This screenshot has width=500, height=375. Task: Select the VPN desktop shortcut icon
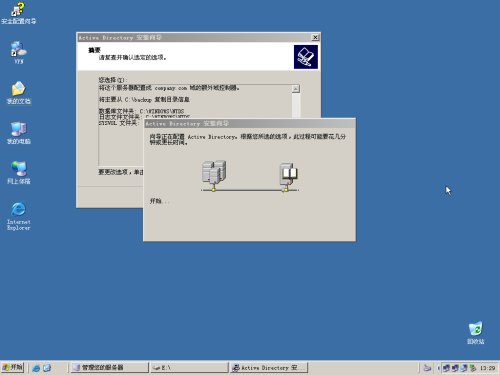[x=19, y=53]
